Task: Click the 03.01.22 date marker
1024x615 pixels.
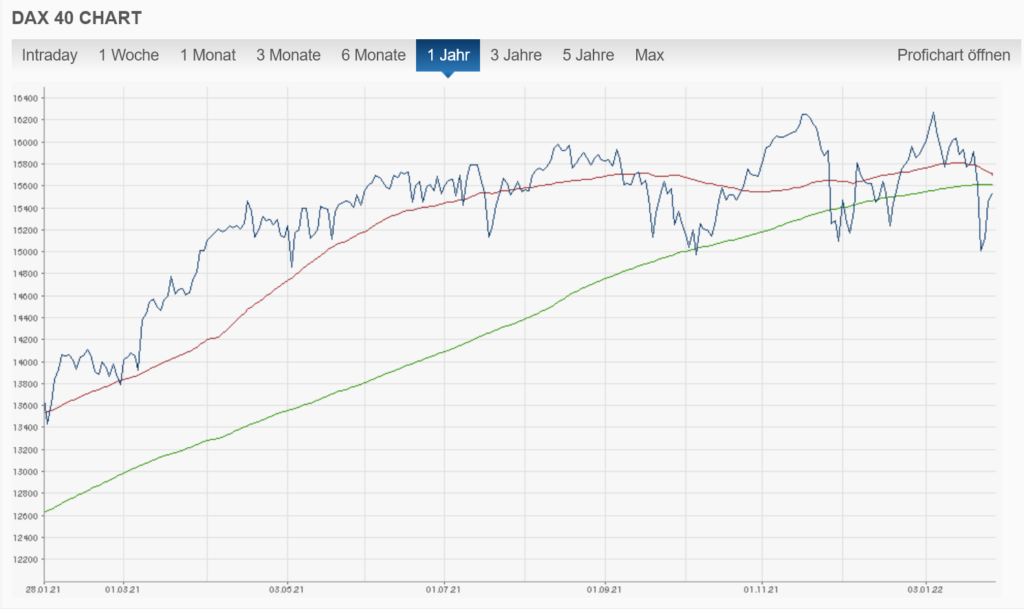Action: pyautogui.click(x=925, y=589)
